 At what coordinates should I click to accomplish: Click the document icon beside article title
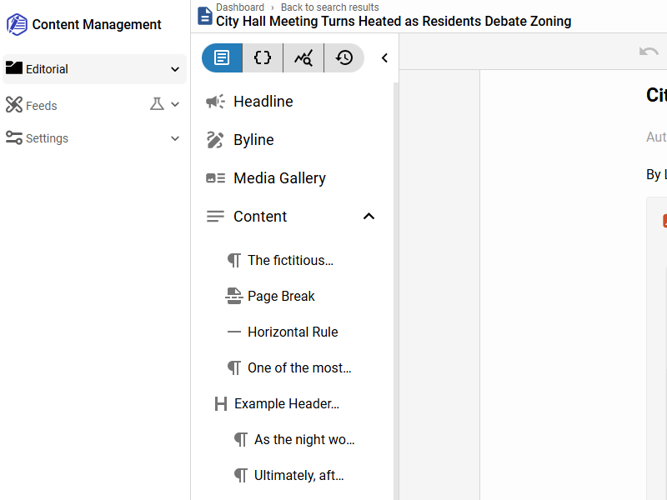(x=205, y=15)
